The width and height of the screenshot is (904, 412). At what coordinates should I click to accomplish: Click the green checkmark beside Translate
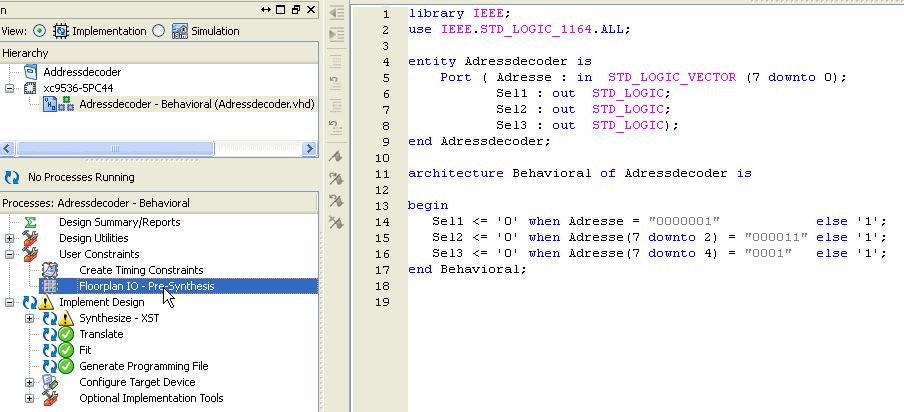(66, 334)
